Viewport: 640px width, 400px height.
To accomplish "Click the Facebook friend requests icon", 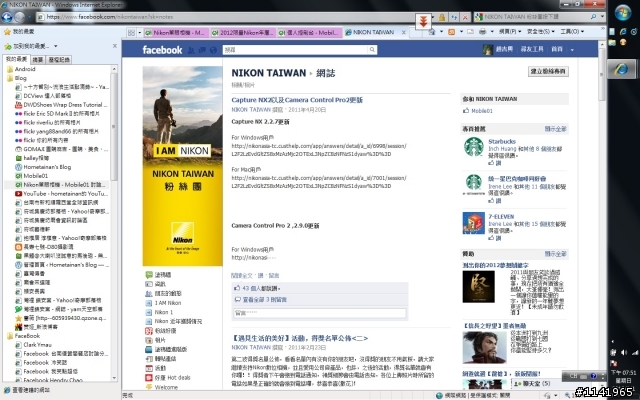I will (191, 50).
